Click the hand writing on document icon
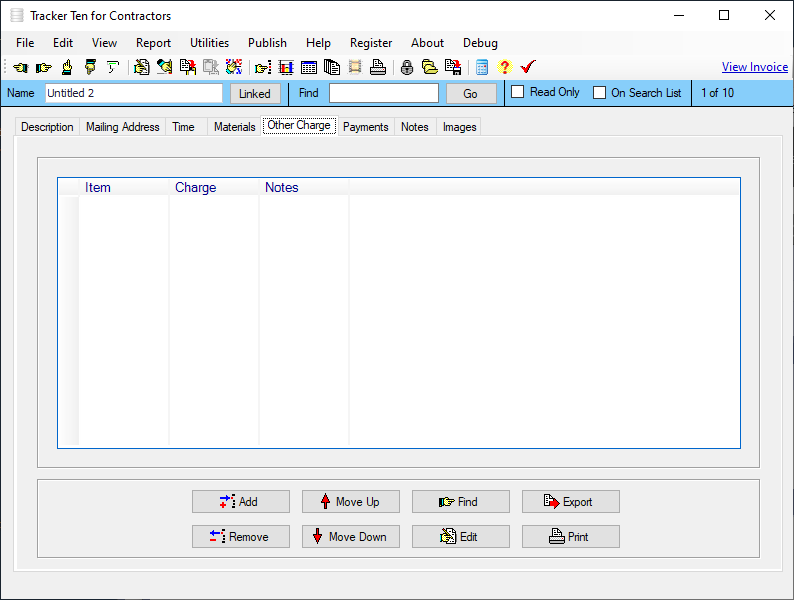The width and height of the screenshot is (794, 600). [x=141, y=67]
